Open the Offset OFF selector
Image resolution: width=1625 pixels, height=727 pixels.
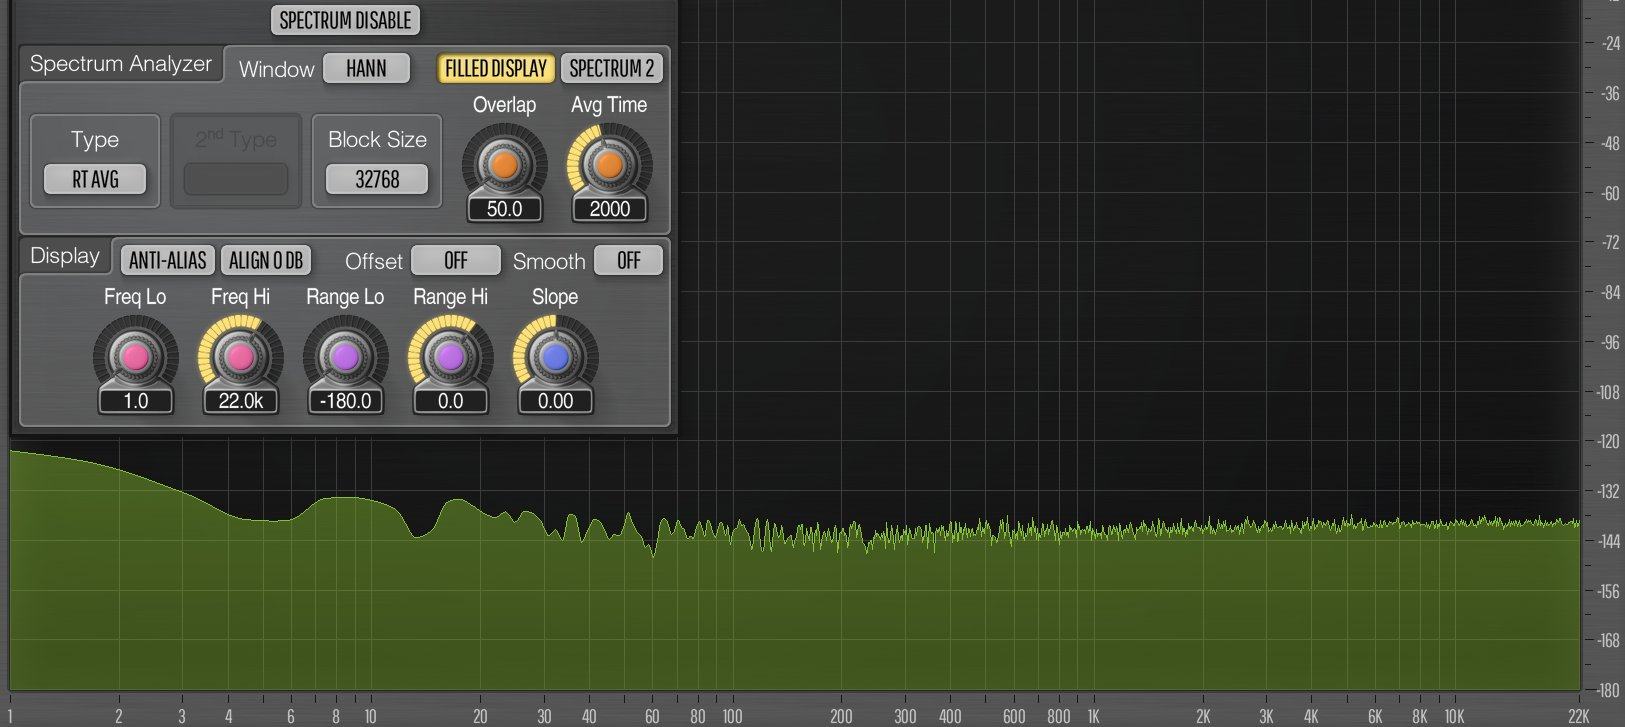coord(455,261)
